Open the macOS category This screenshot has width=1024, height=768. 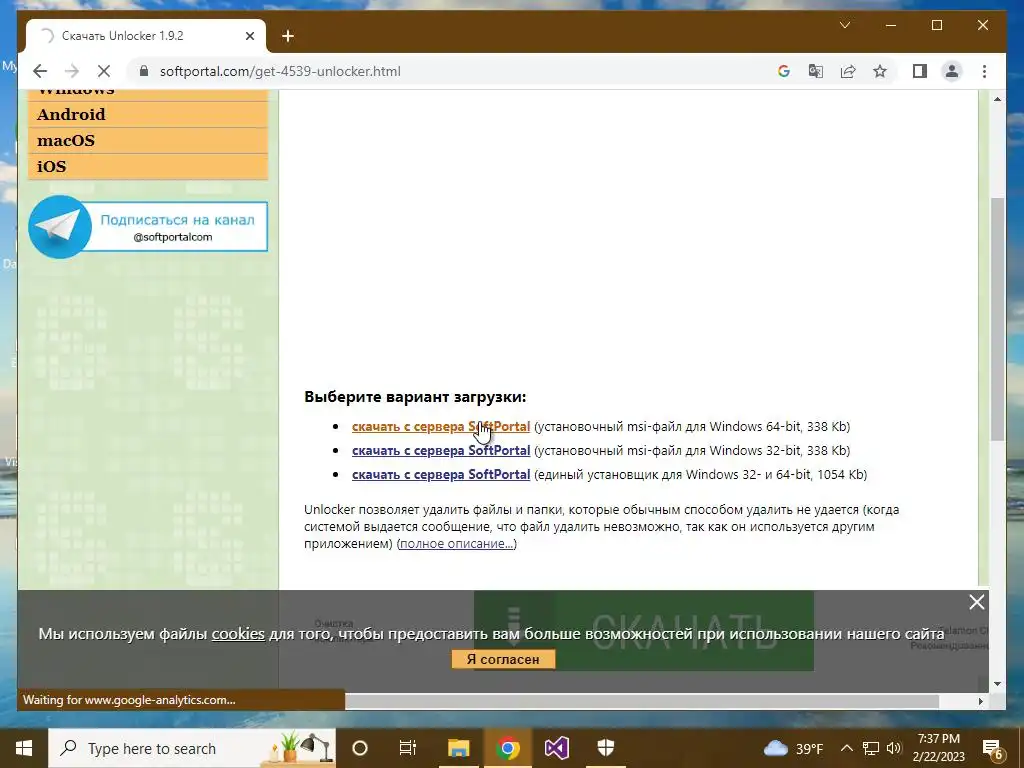(x=148, y=140)
